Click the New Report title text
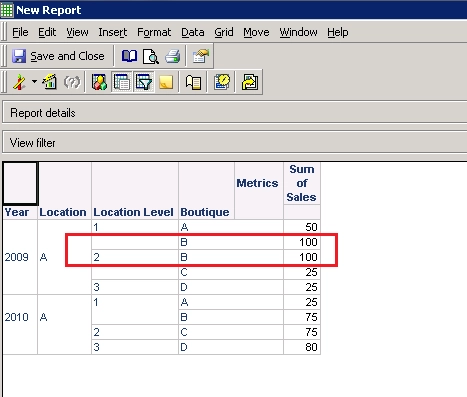467x397 pixels. pyautogui.click(x=49, y=10)
